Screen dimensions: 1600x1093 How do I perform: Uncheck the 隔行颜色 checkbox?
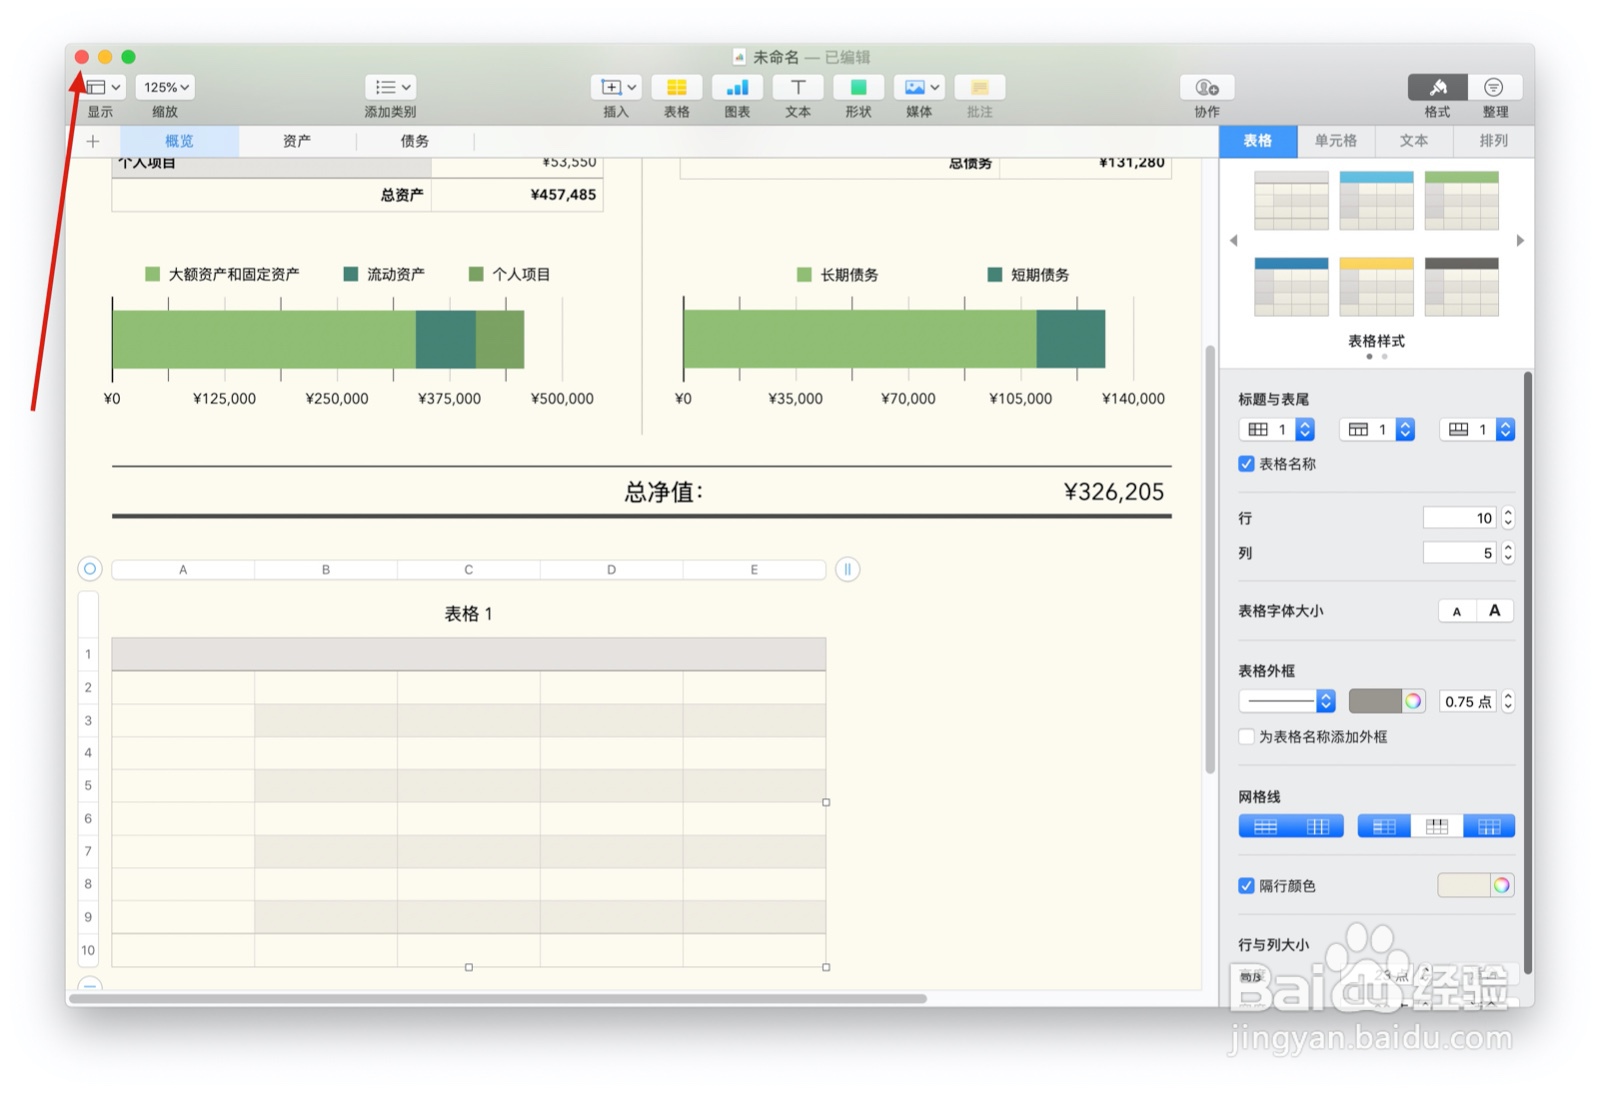pyautogui.click(x=1246, y=885)
